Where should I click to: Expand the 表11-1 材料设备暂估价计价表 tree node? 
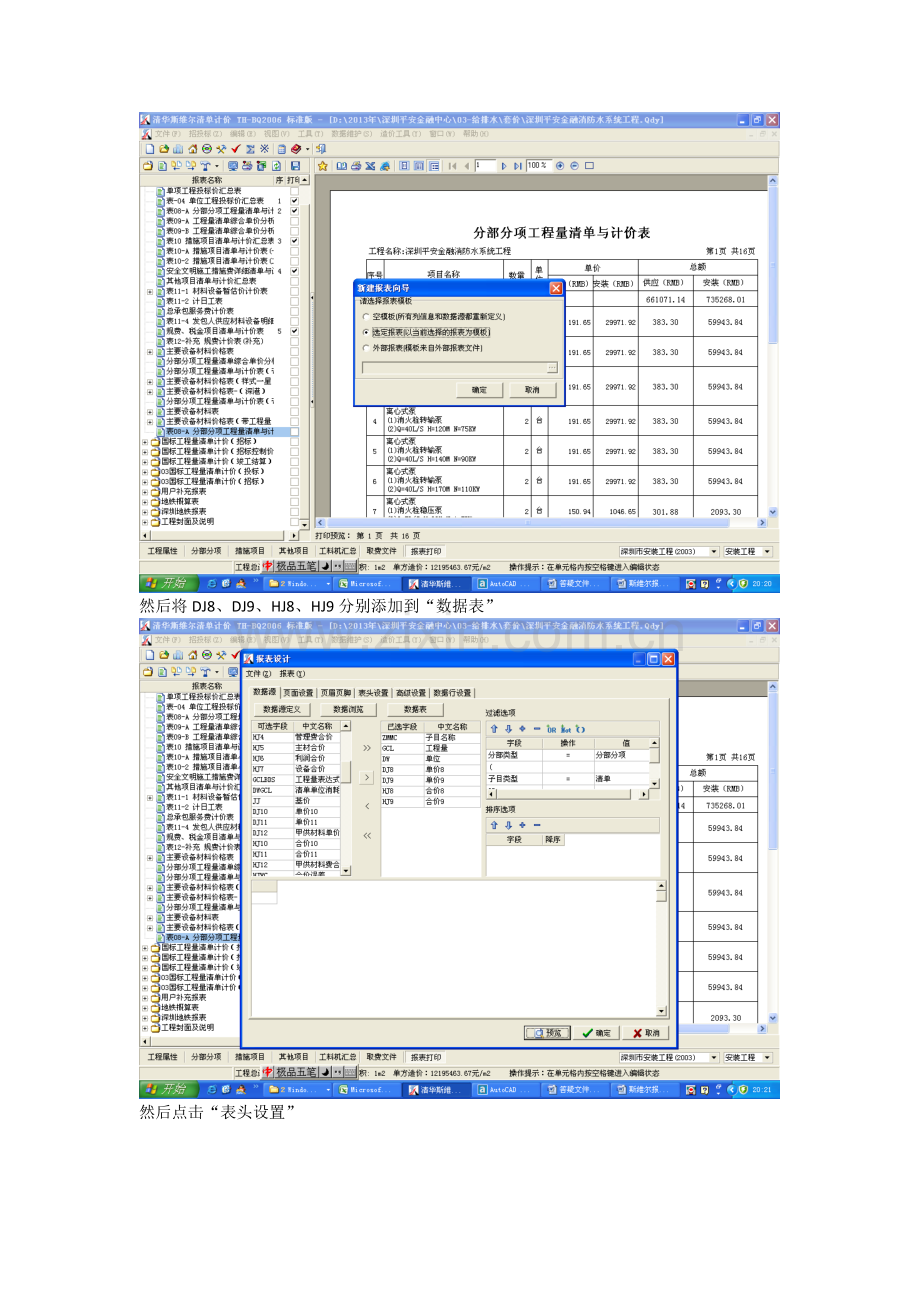[x=150, y=291]
